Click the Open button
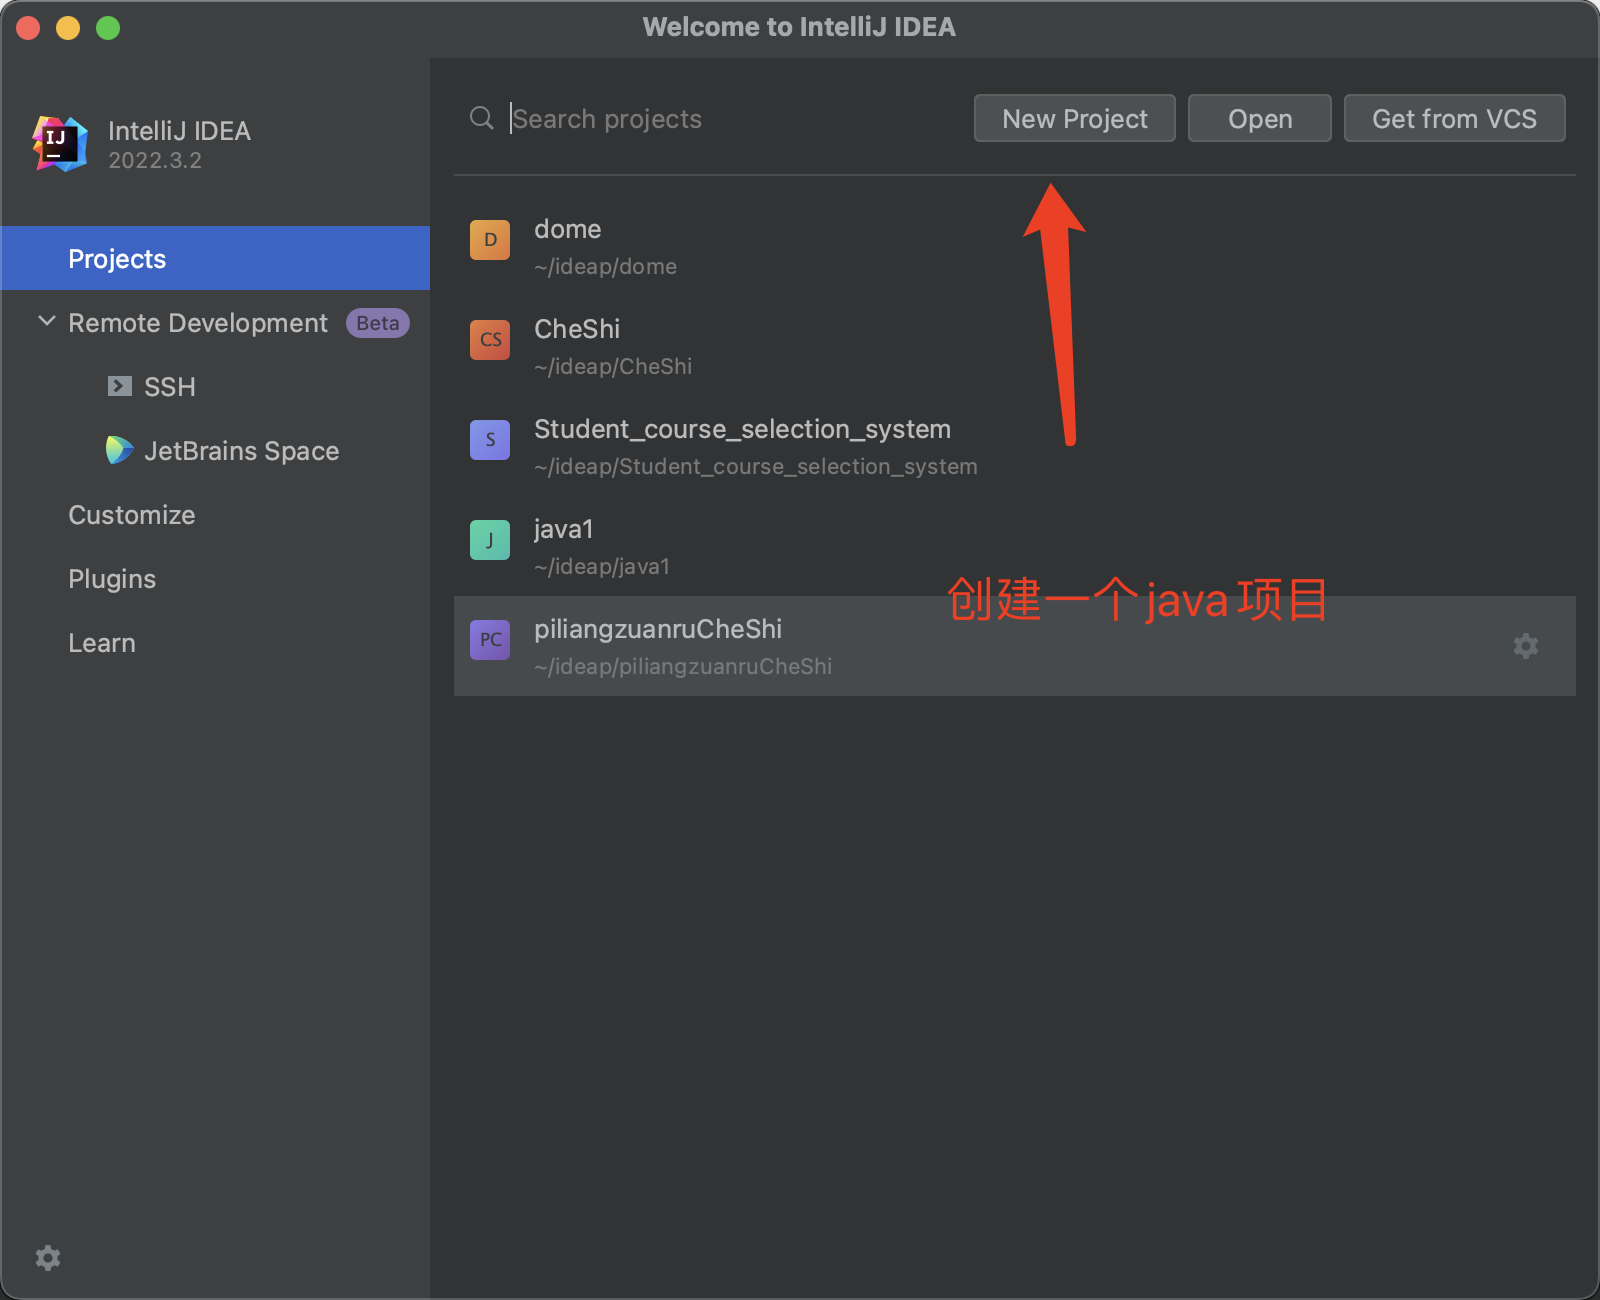 1260,118
